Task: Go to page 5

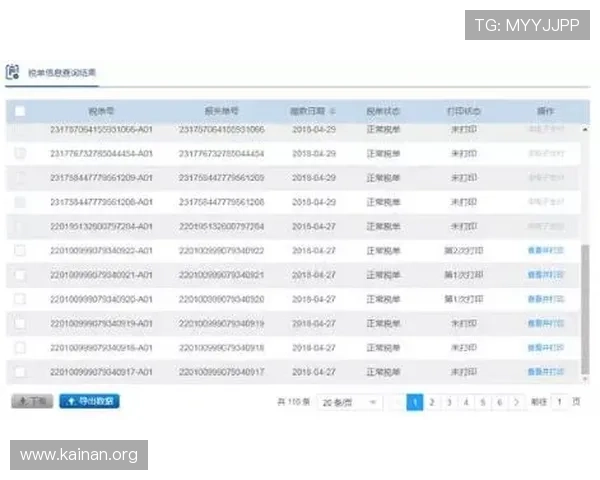Action: (x=483, y=402)
